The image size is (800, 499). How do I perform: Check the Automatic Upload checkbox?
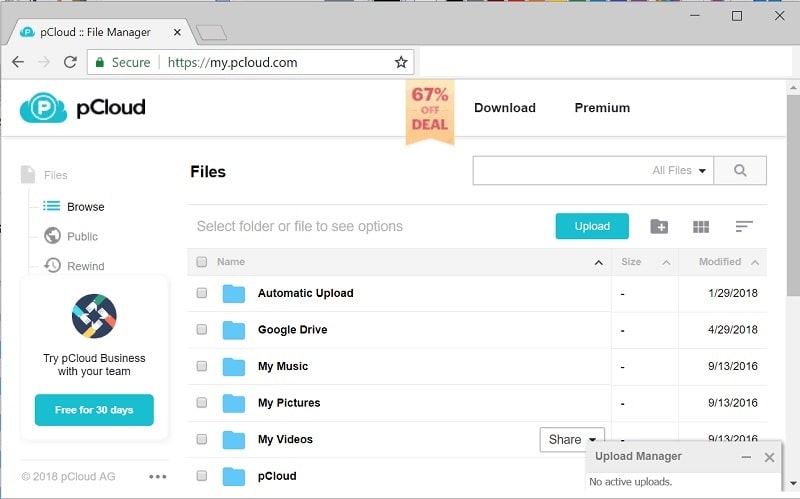point(202,293)
